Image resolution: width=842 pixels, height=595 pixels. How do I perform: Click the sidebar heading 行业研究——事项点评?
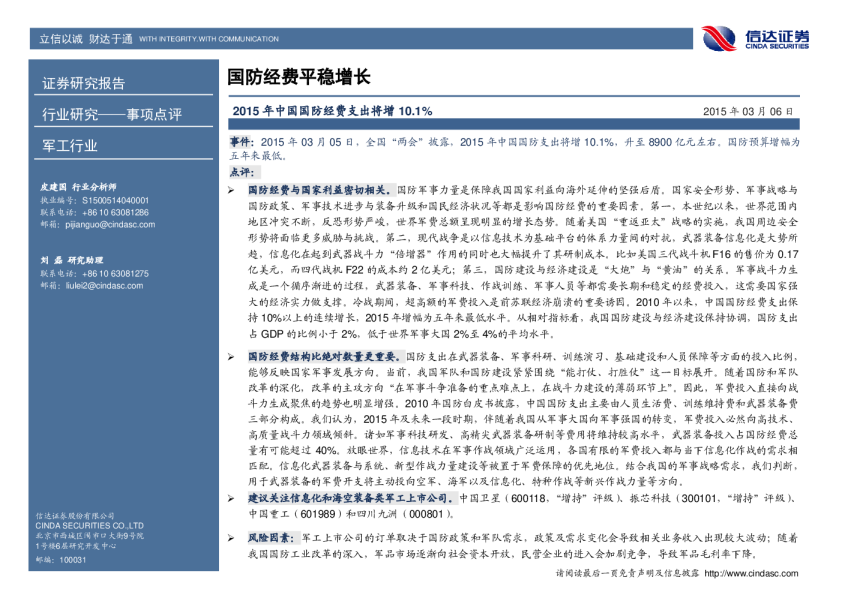(x=112, y=114)
